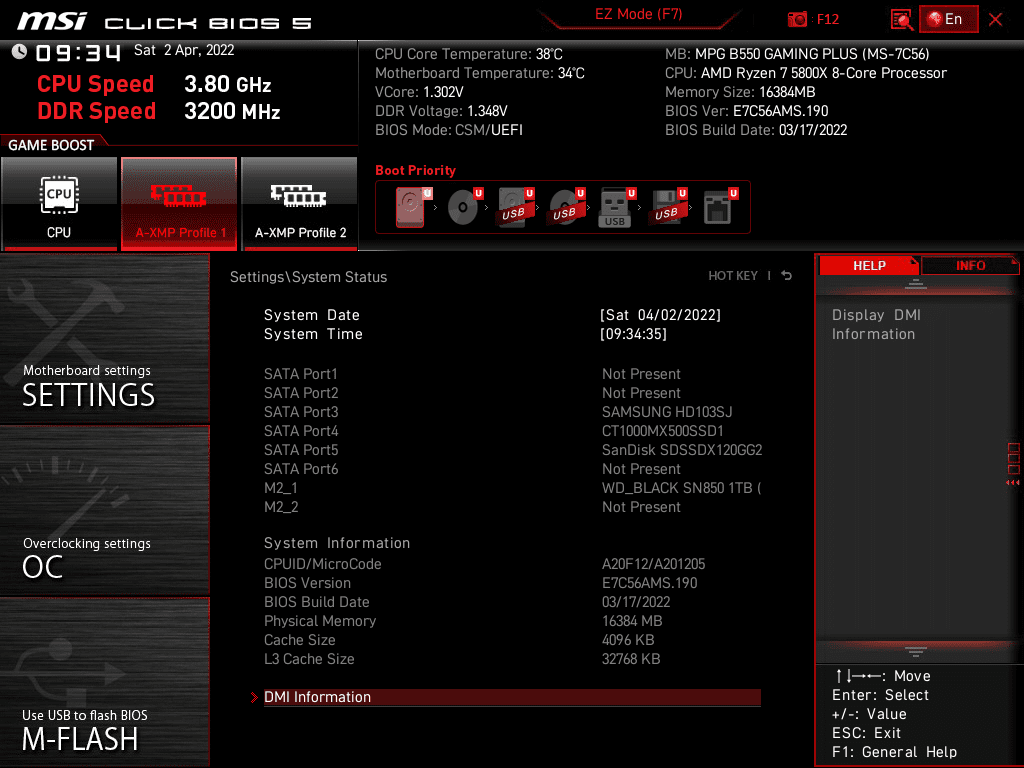This screenshot has width=1024, height=768.
Task: Select SATA Port3 SAMSUNG HD103SJ entry
Action: [512, 412]
